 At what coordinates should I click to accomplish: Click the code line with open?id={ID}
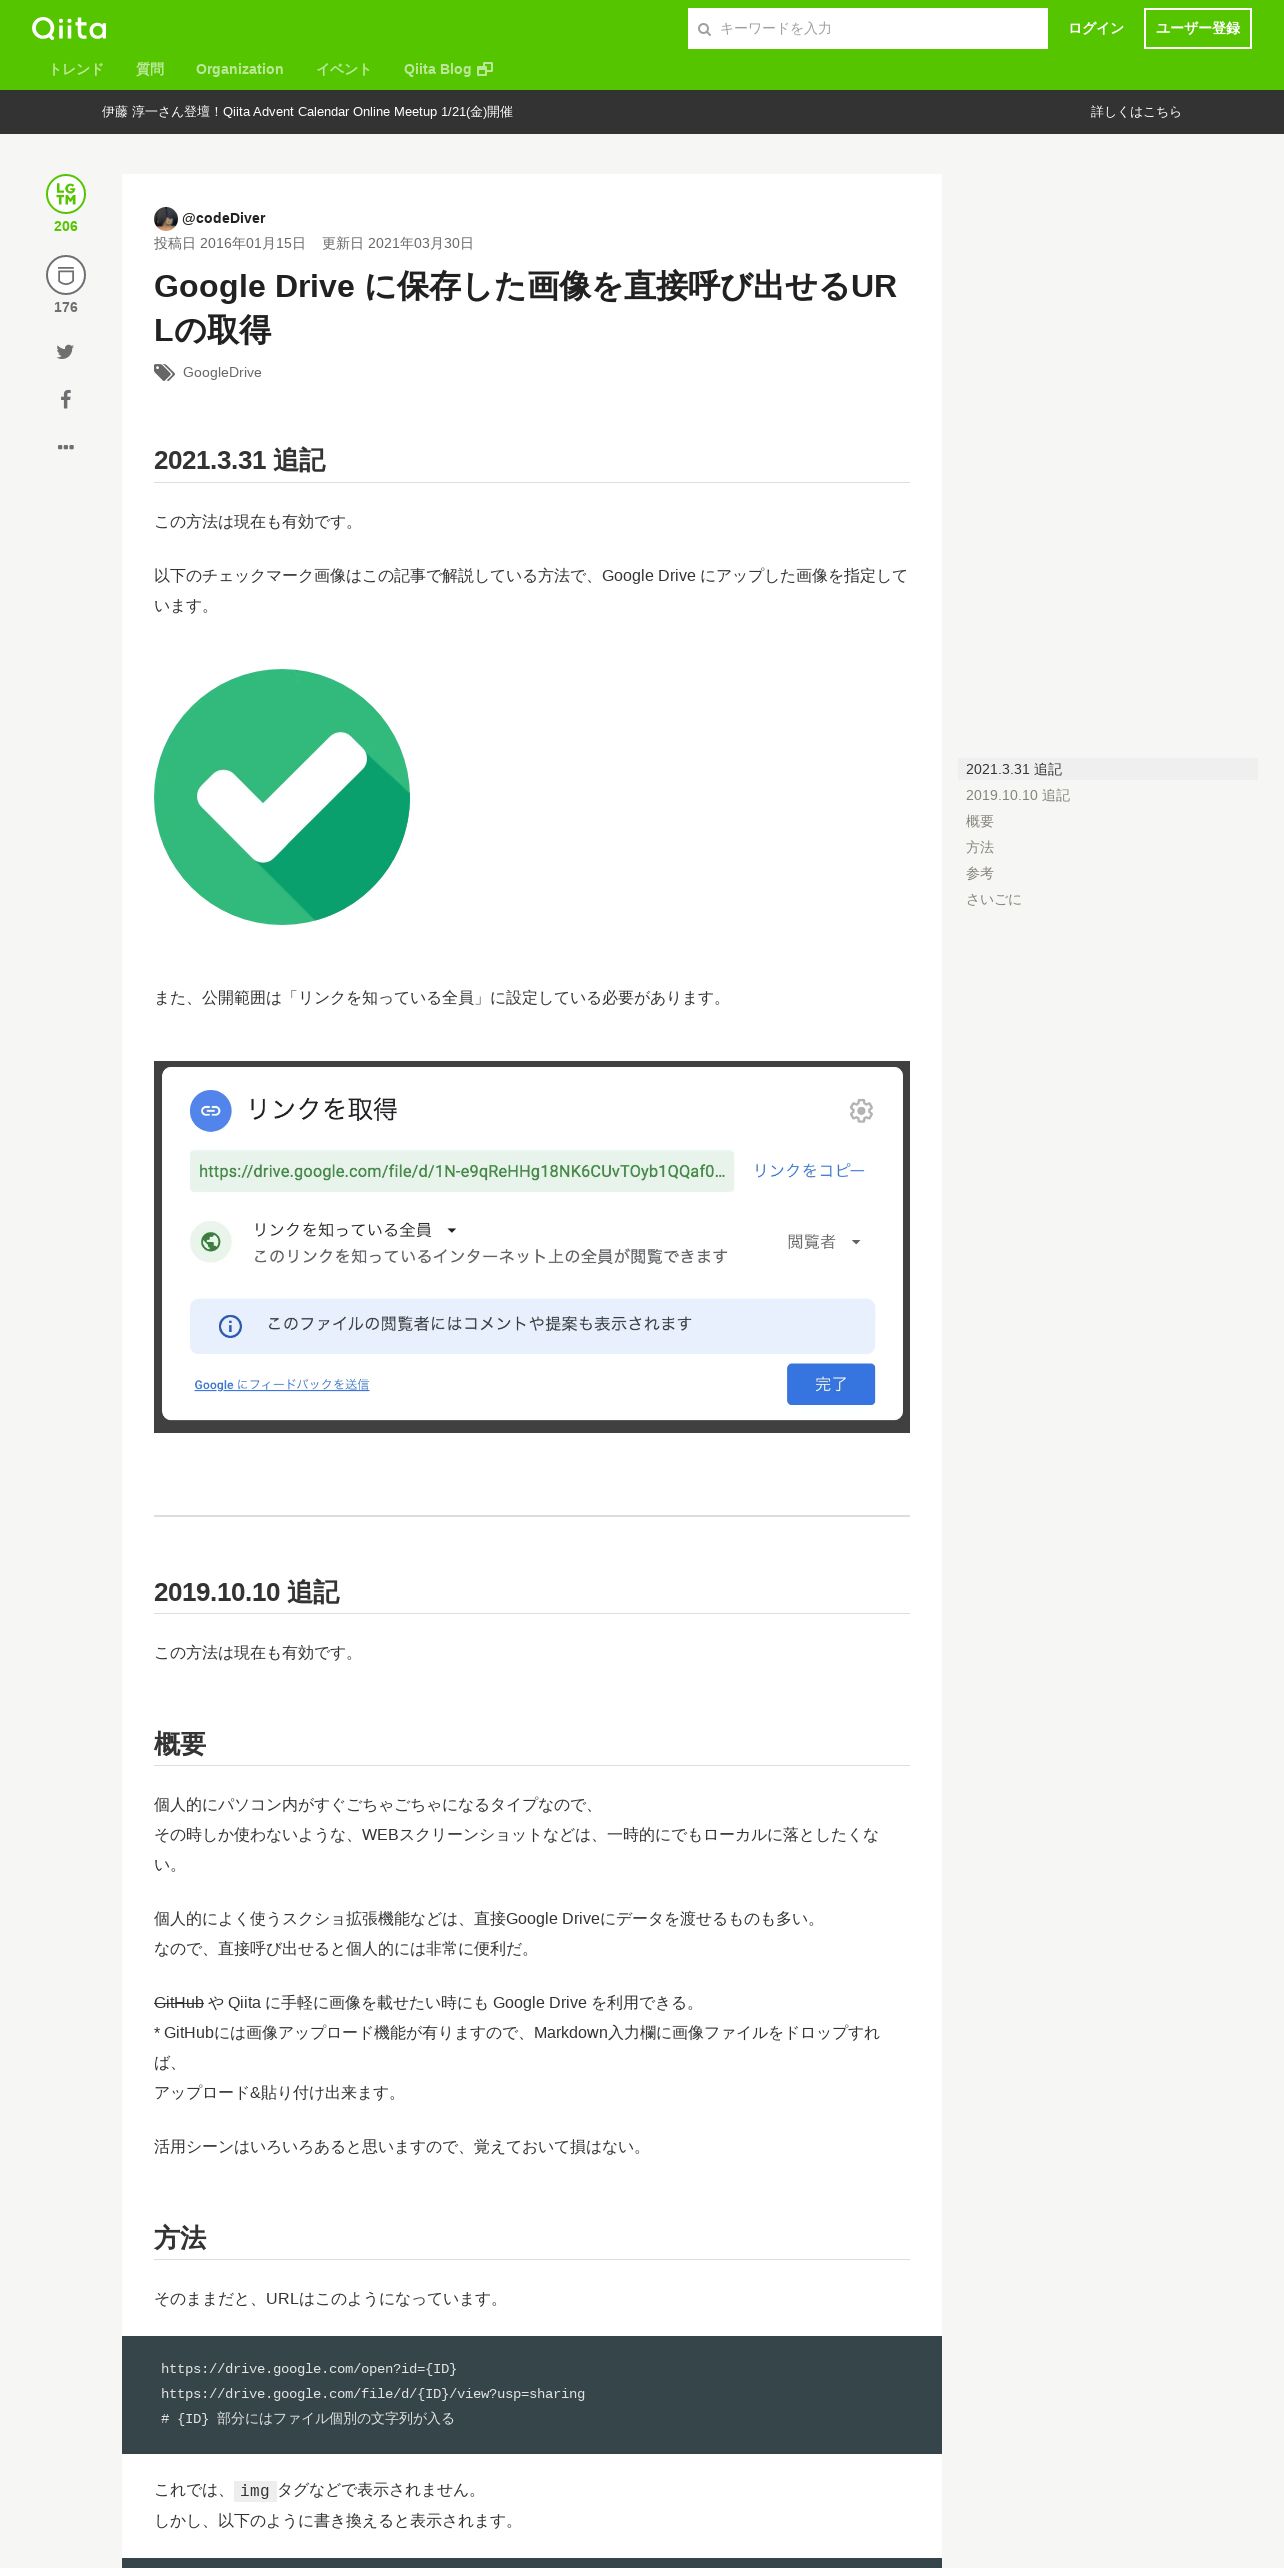(x=309, y=2369)
